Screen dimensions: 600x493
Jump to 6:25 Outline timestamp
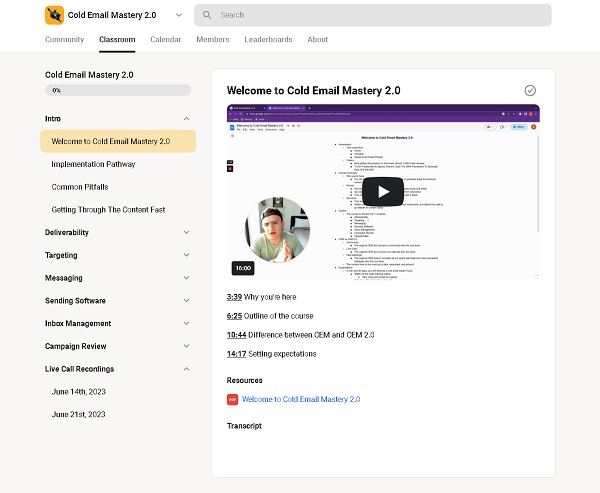234,316
